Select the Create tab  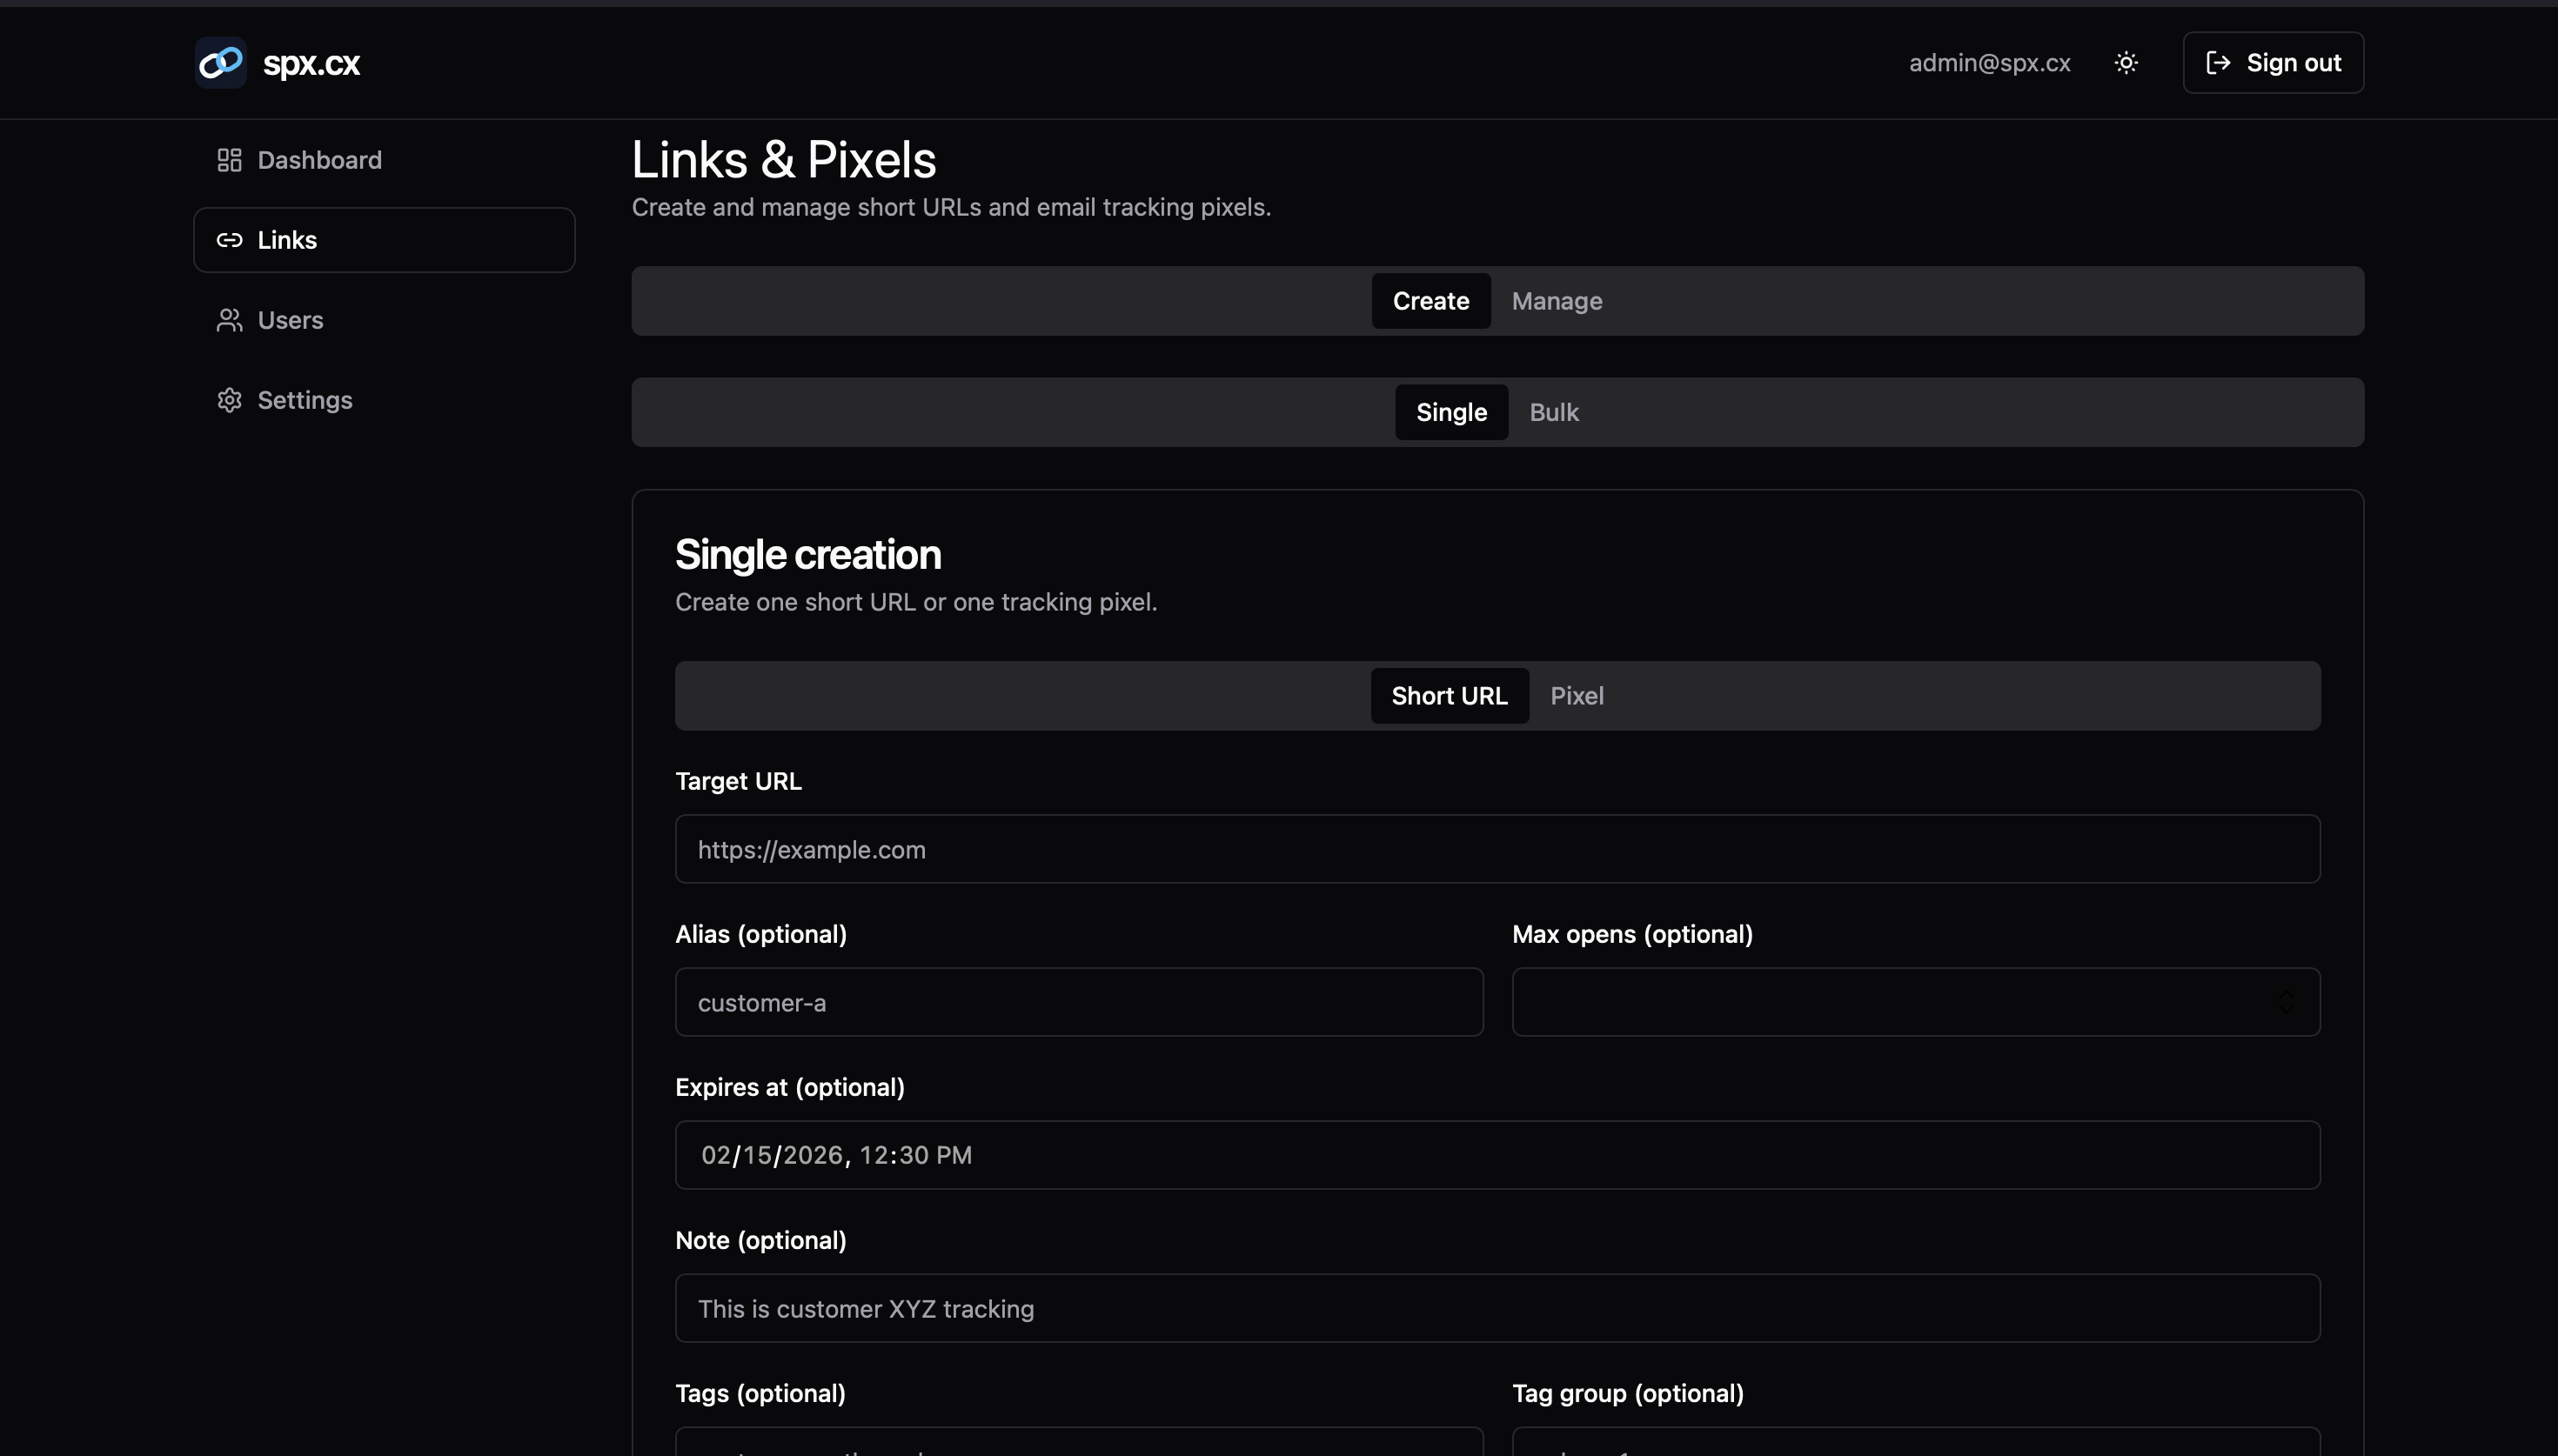click(1430, 300)
